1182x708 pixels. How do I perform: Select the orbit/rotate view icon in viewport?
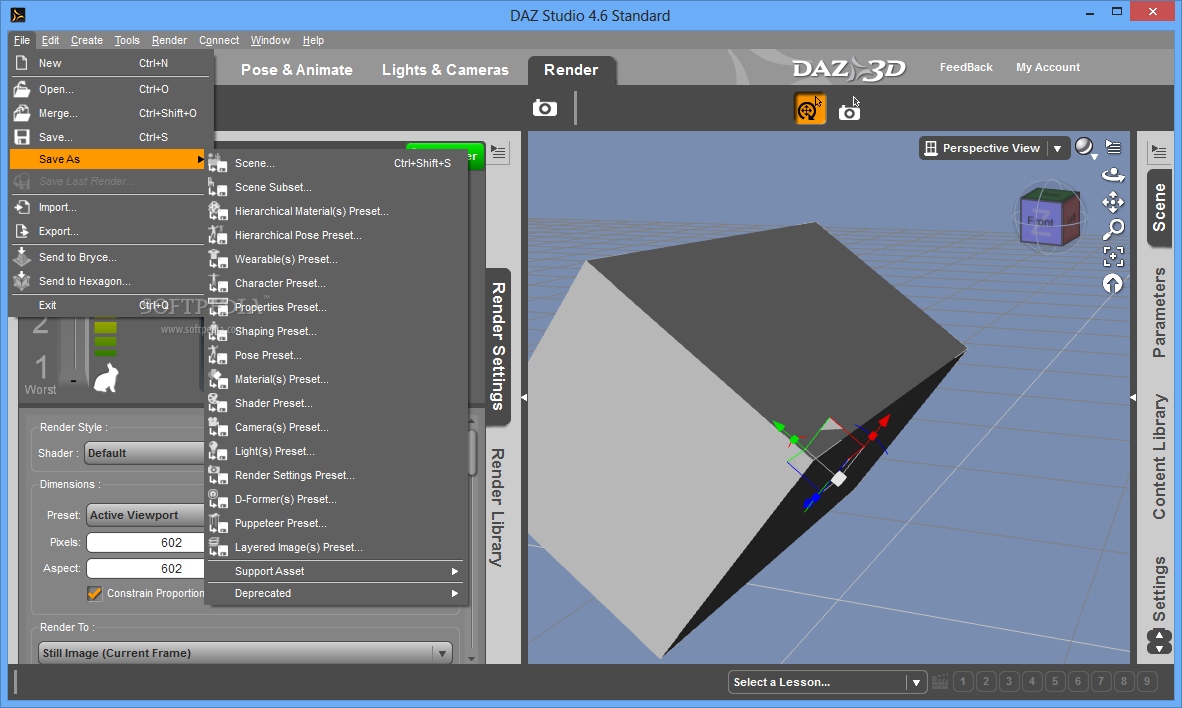1113,176
